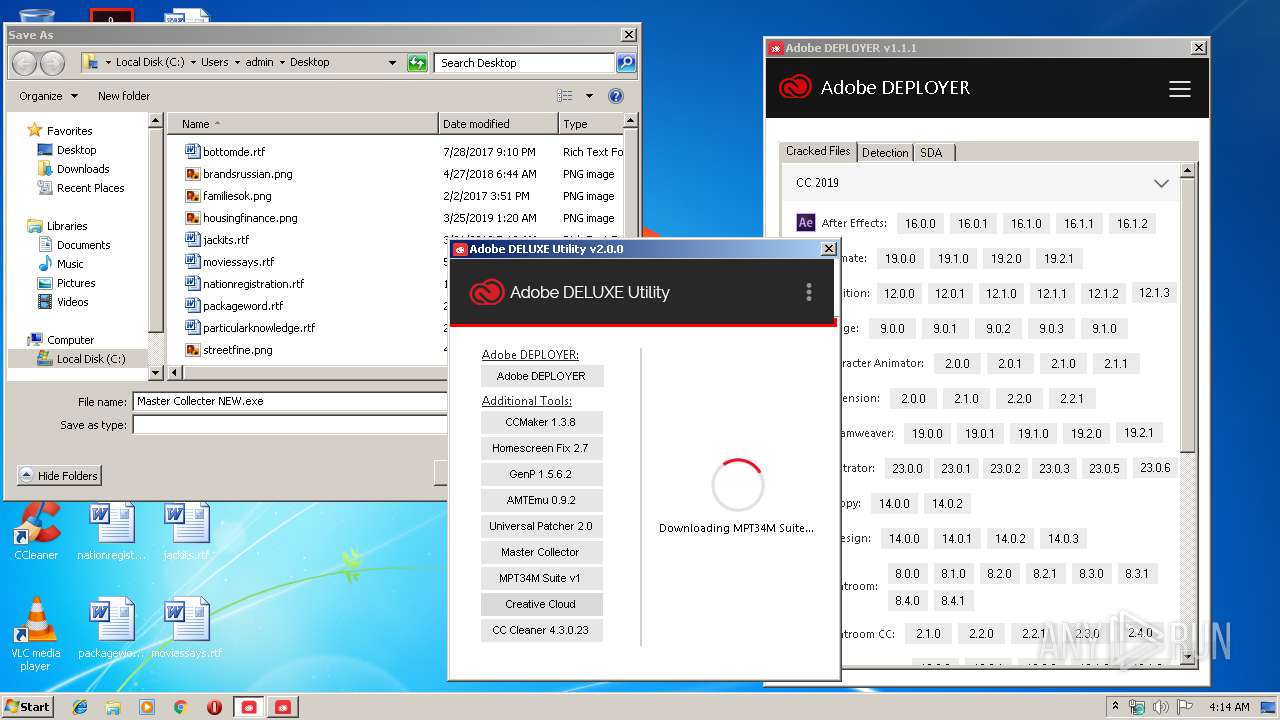Open the hamburger menu in Adobe DEPLOYER

click(x=1180, y=89)
